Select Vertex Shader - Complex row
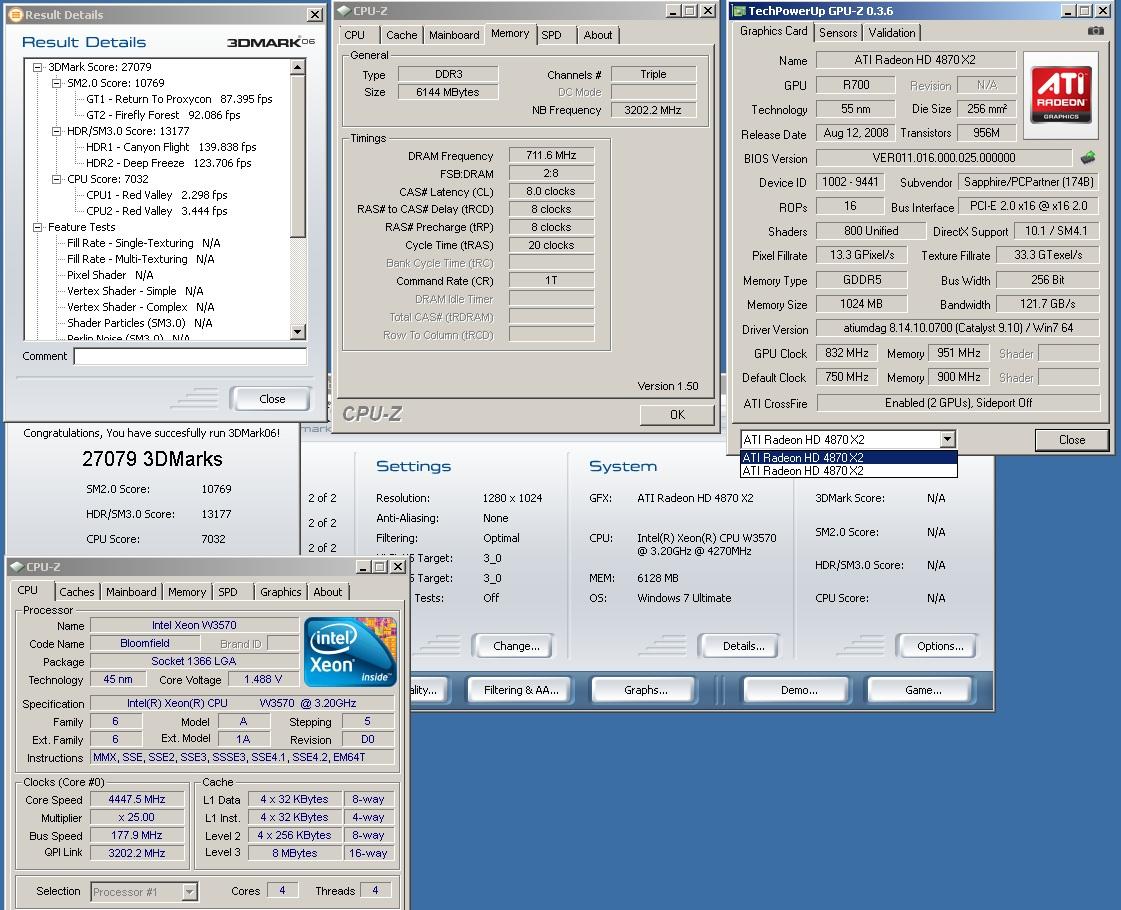 pyautogui.click(x=141, y=307)
